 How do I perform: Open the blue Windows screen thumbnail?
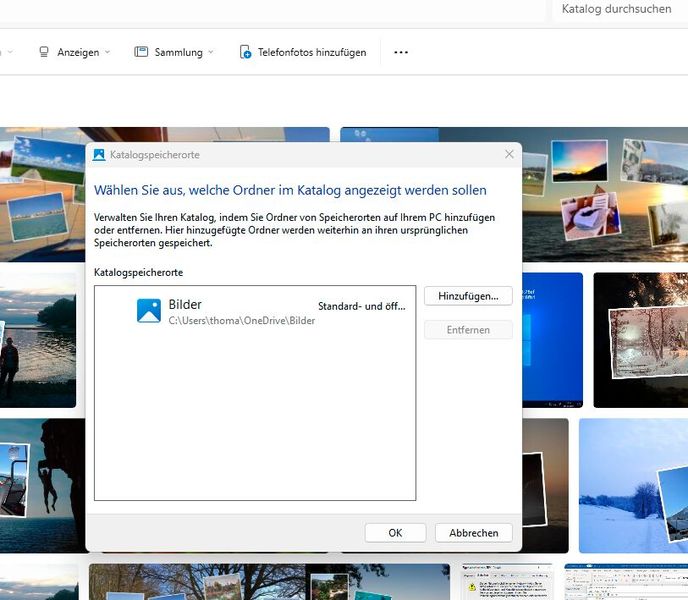pyautogui.click(x=552, y=340)
